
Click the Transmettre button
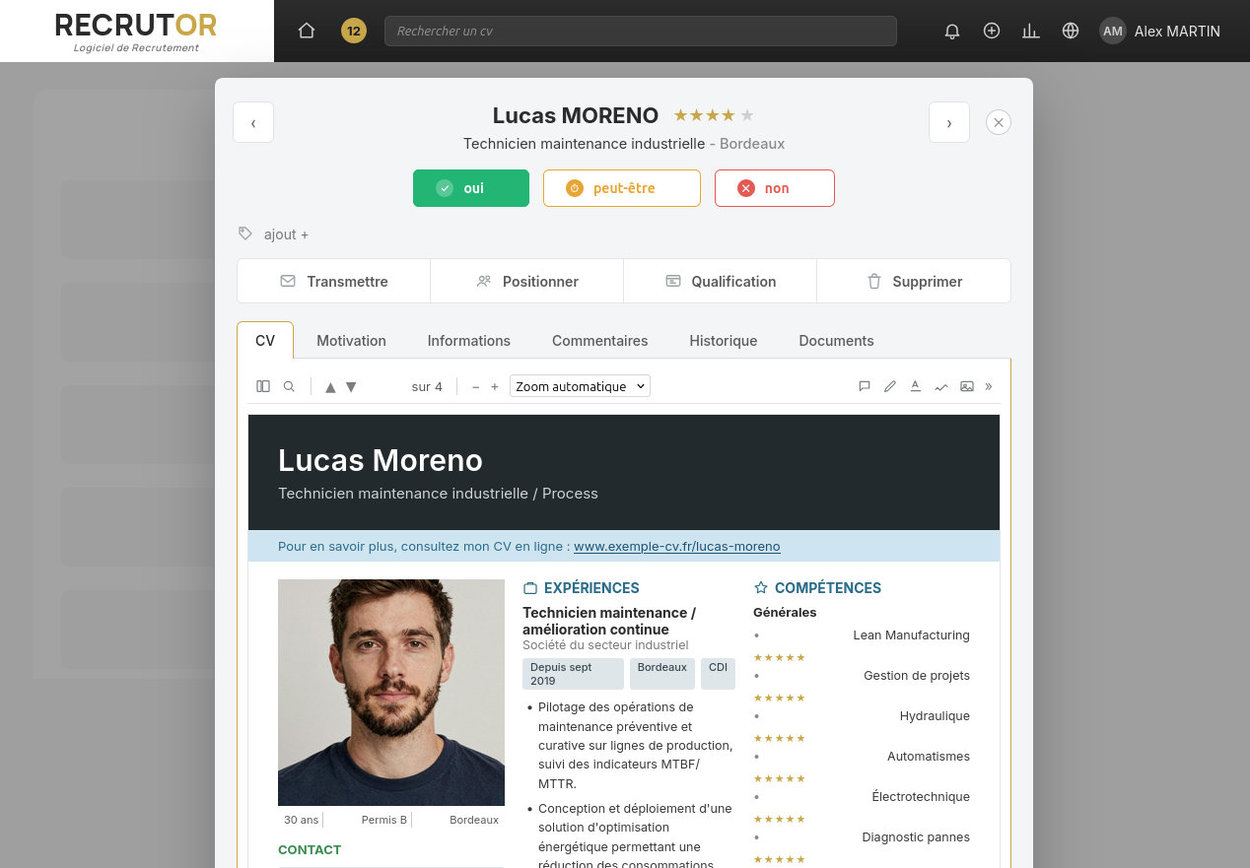(334, 281)
